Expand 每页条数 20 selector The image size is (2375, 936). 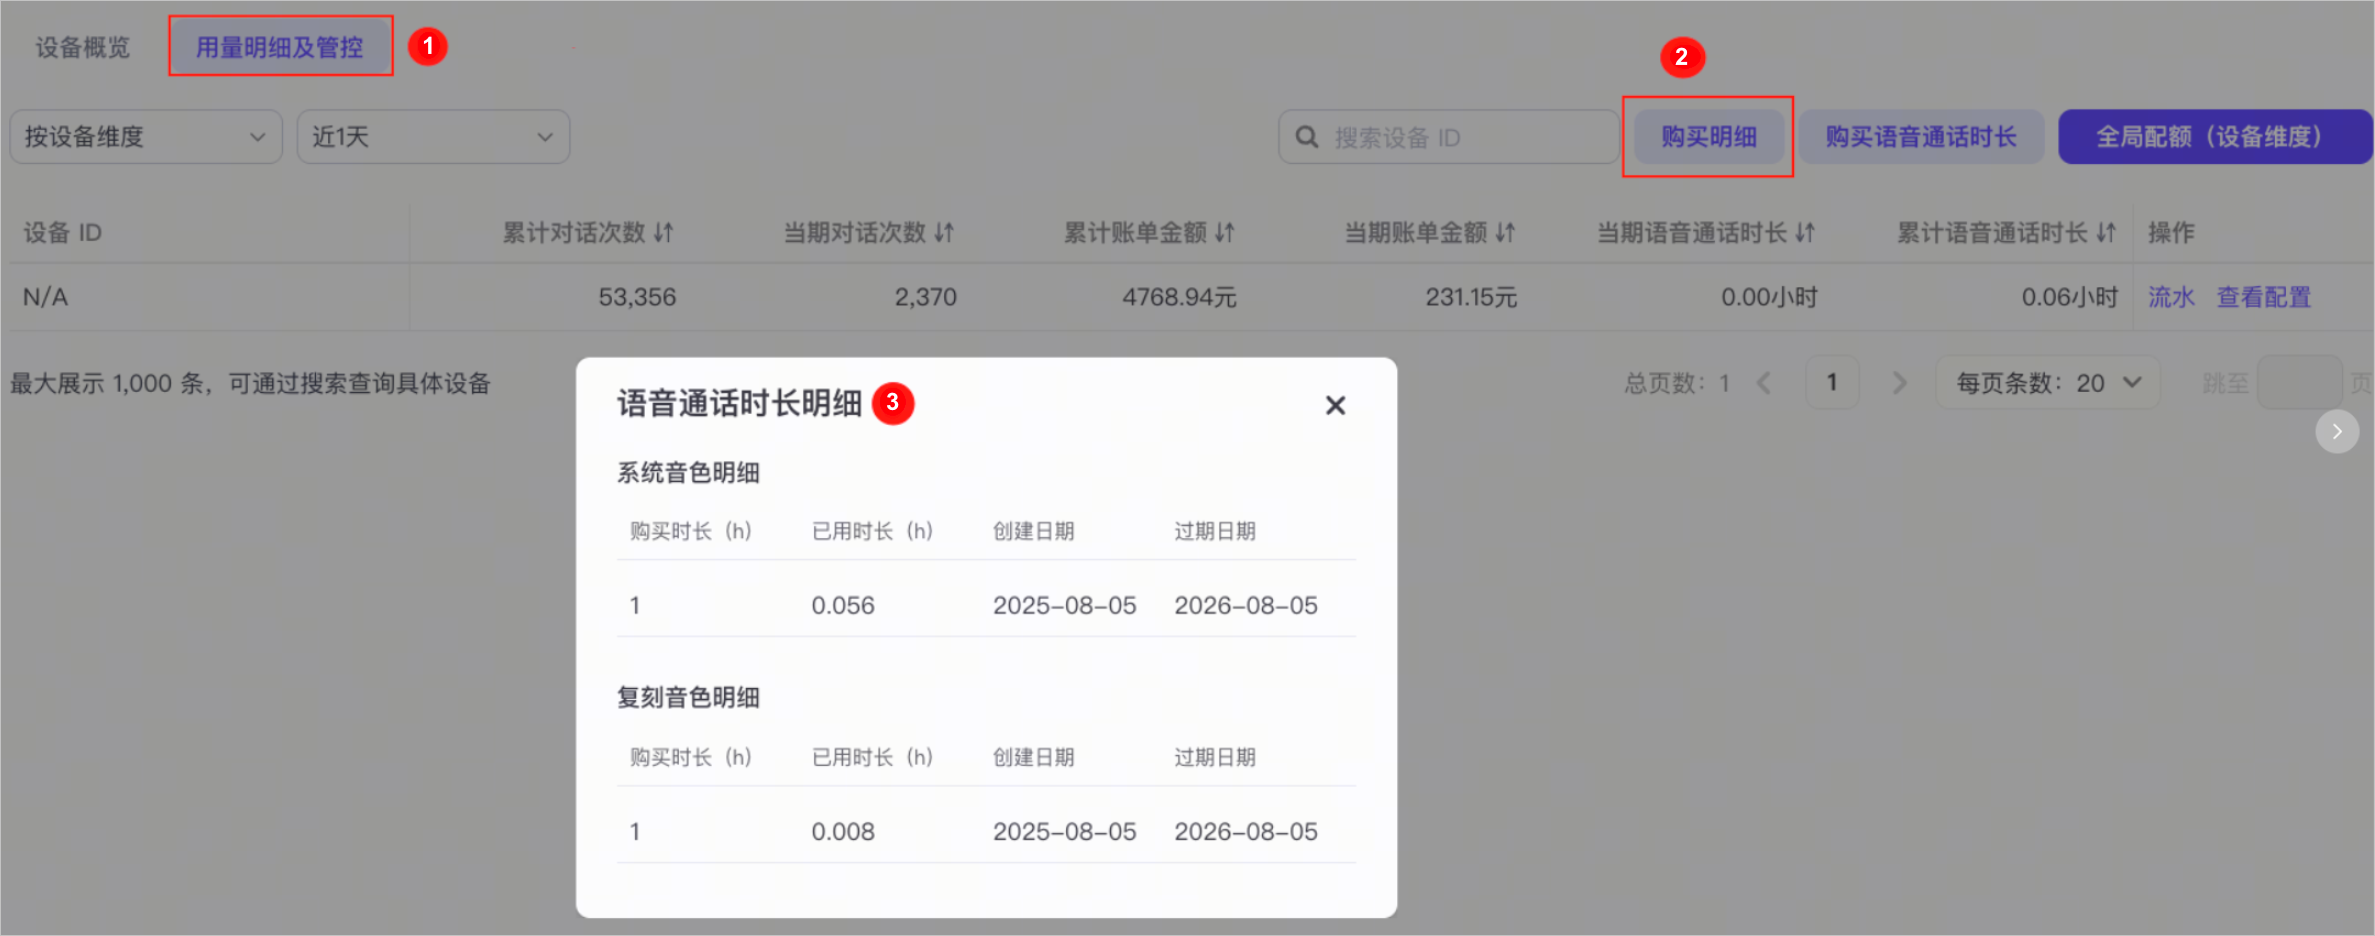click(x=2048, y=383)
